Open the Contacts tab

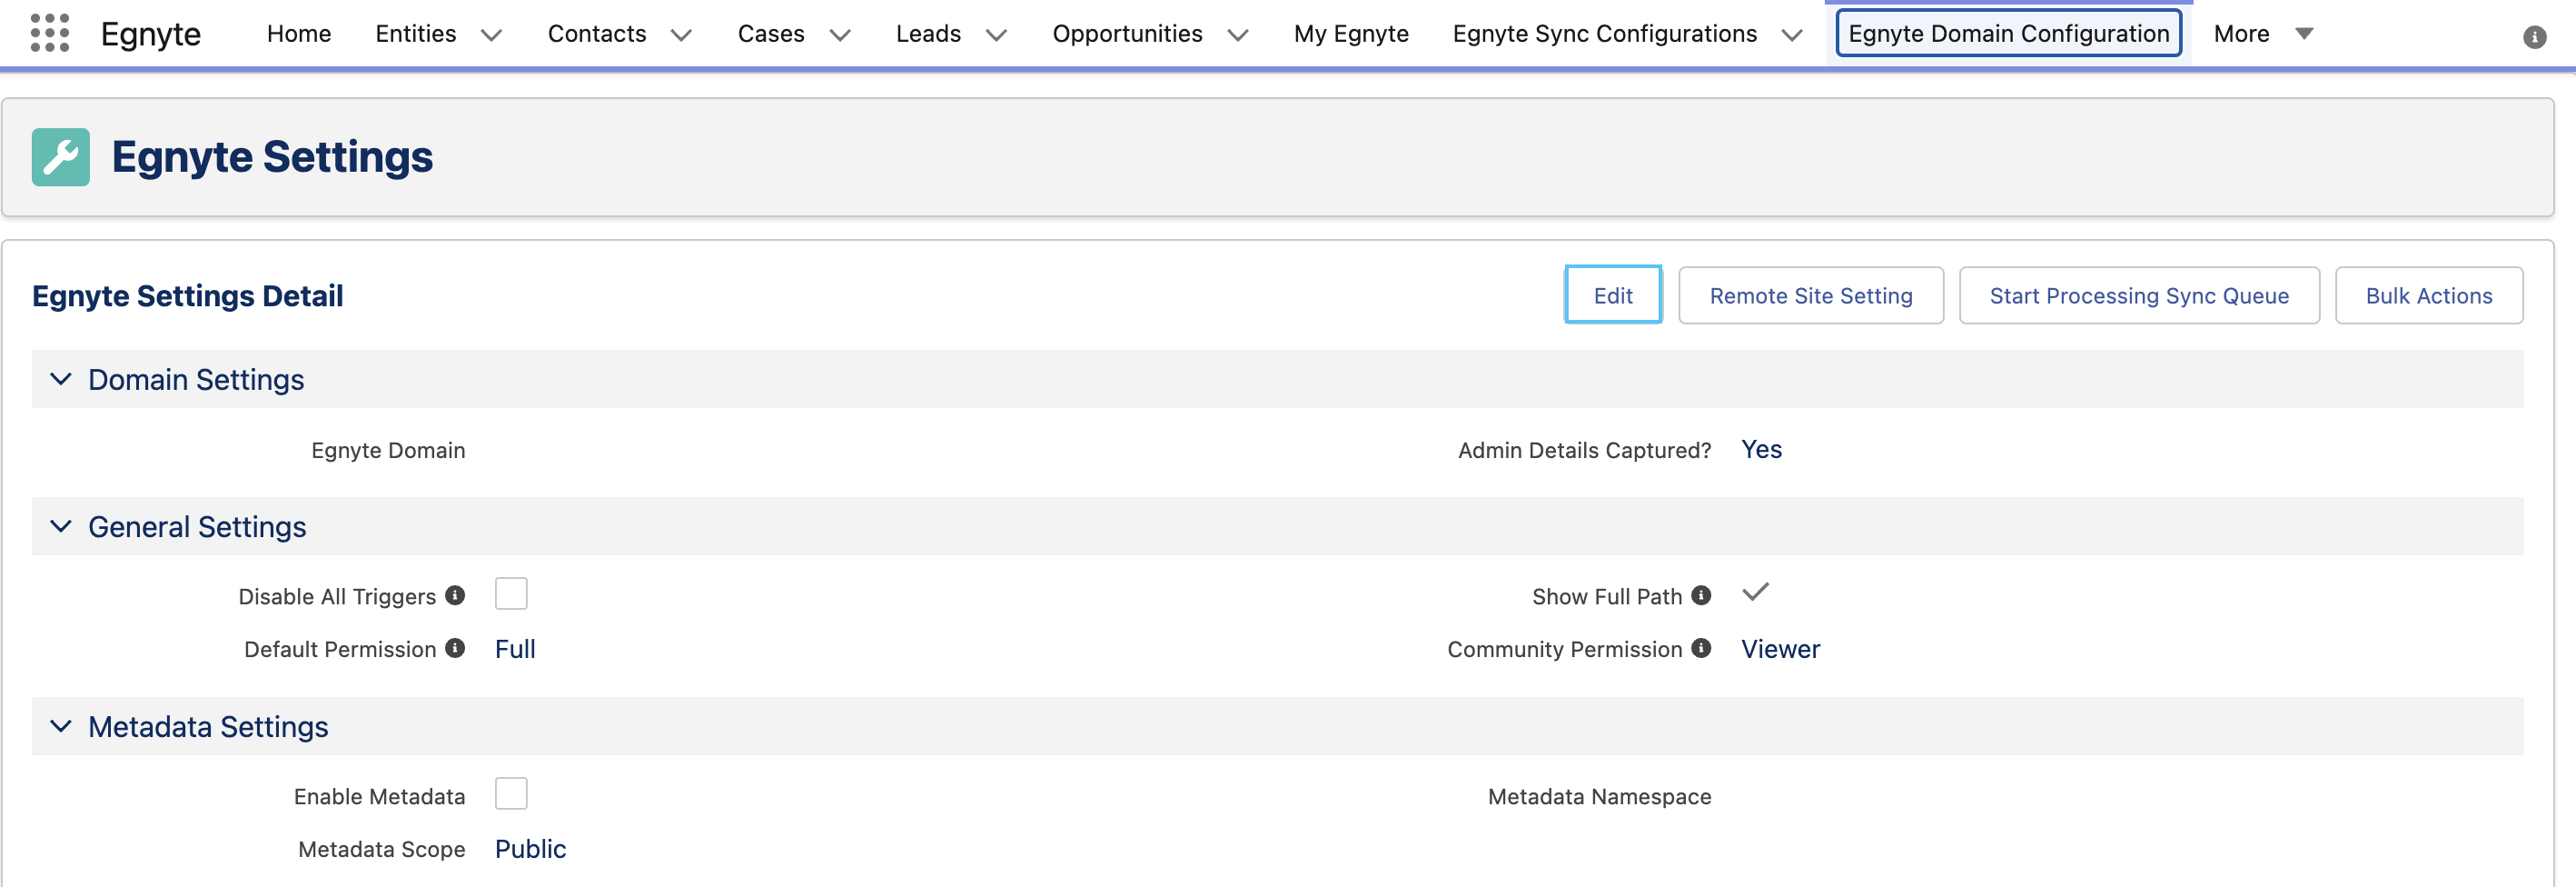[x=597, y=34]
